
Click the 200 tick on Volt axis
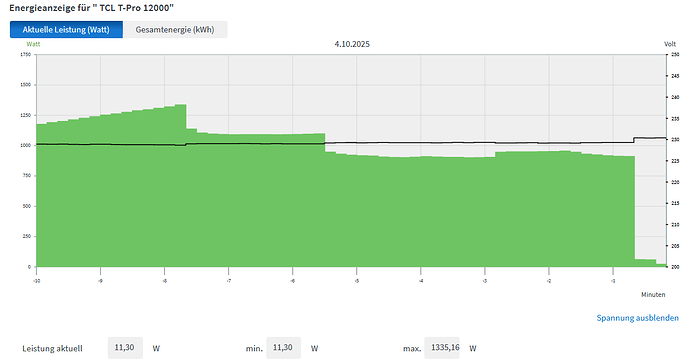pyautogui.click(x=675, y=267)
